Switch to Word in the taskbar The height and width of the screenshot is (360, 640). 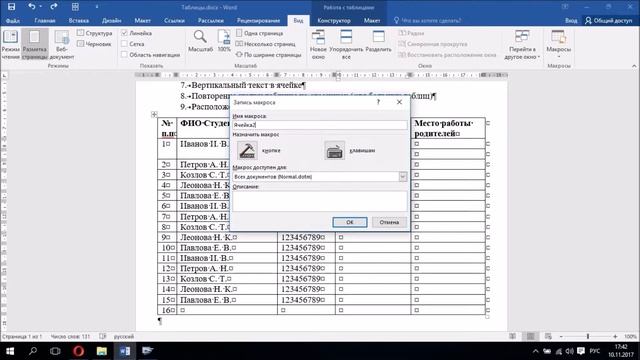[x=125, y=351]
